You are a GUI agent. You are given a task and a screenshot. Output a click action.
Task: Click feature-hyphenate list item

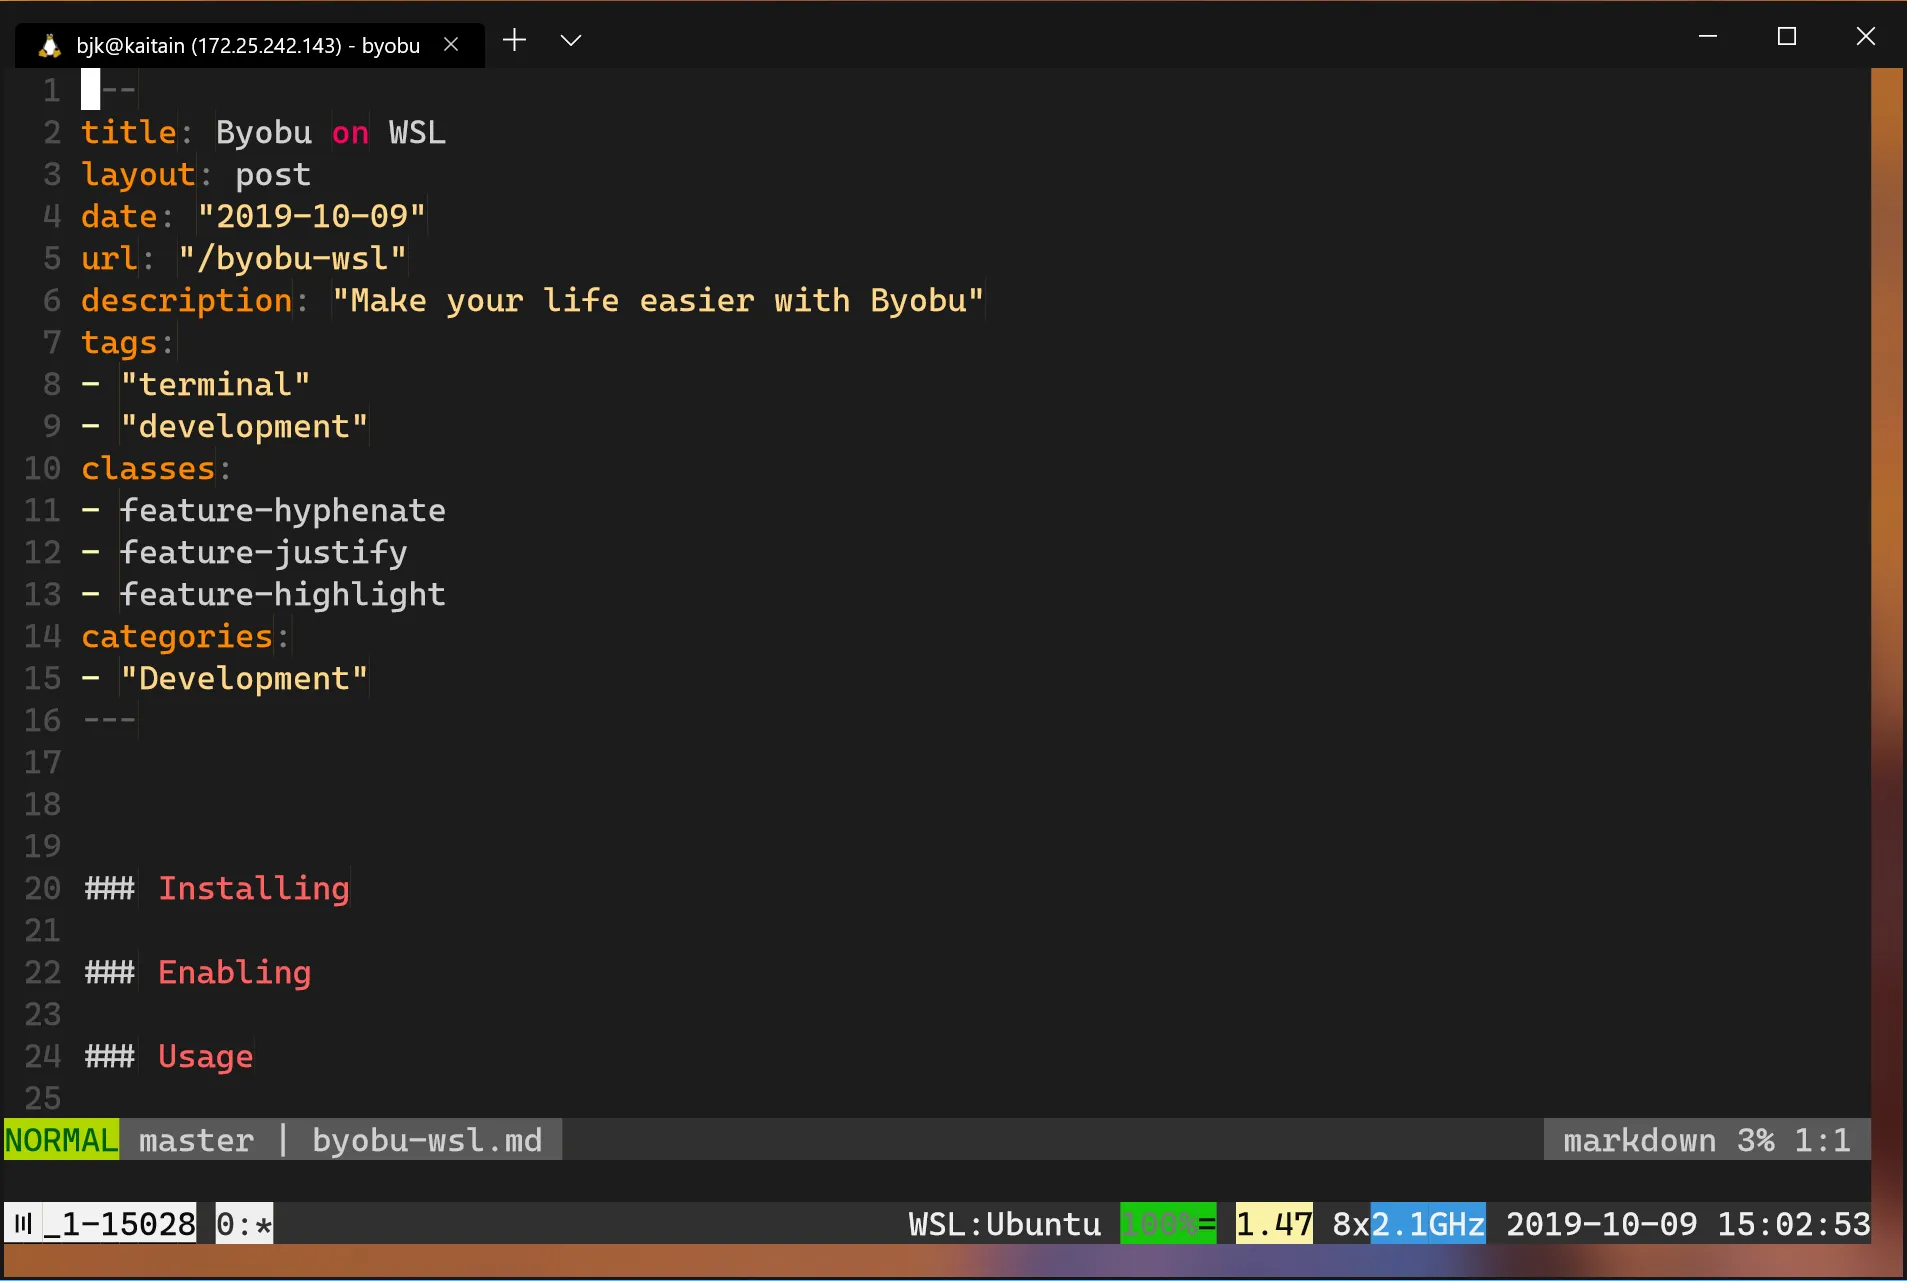[283, 511]
